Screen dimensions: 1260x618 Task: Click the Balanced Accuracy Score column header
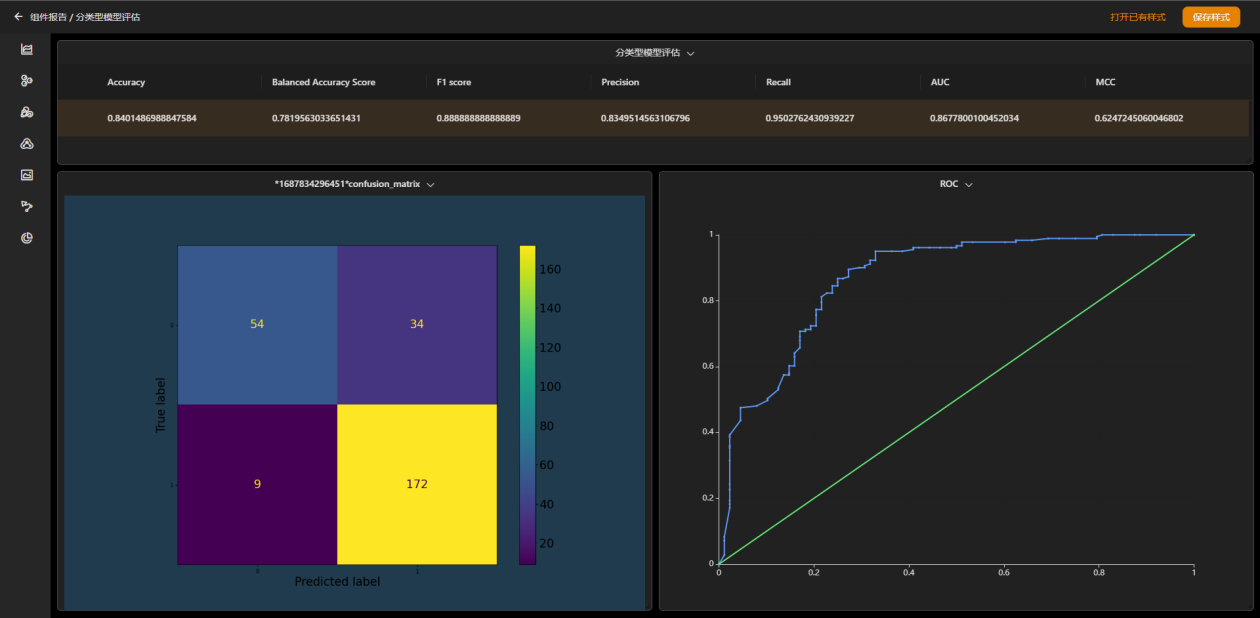click(324, 82)
